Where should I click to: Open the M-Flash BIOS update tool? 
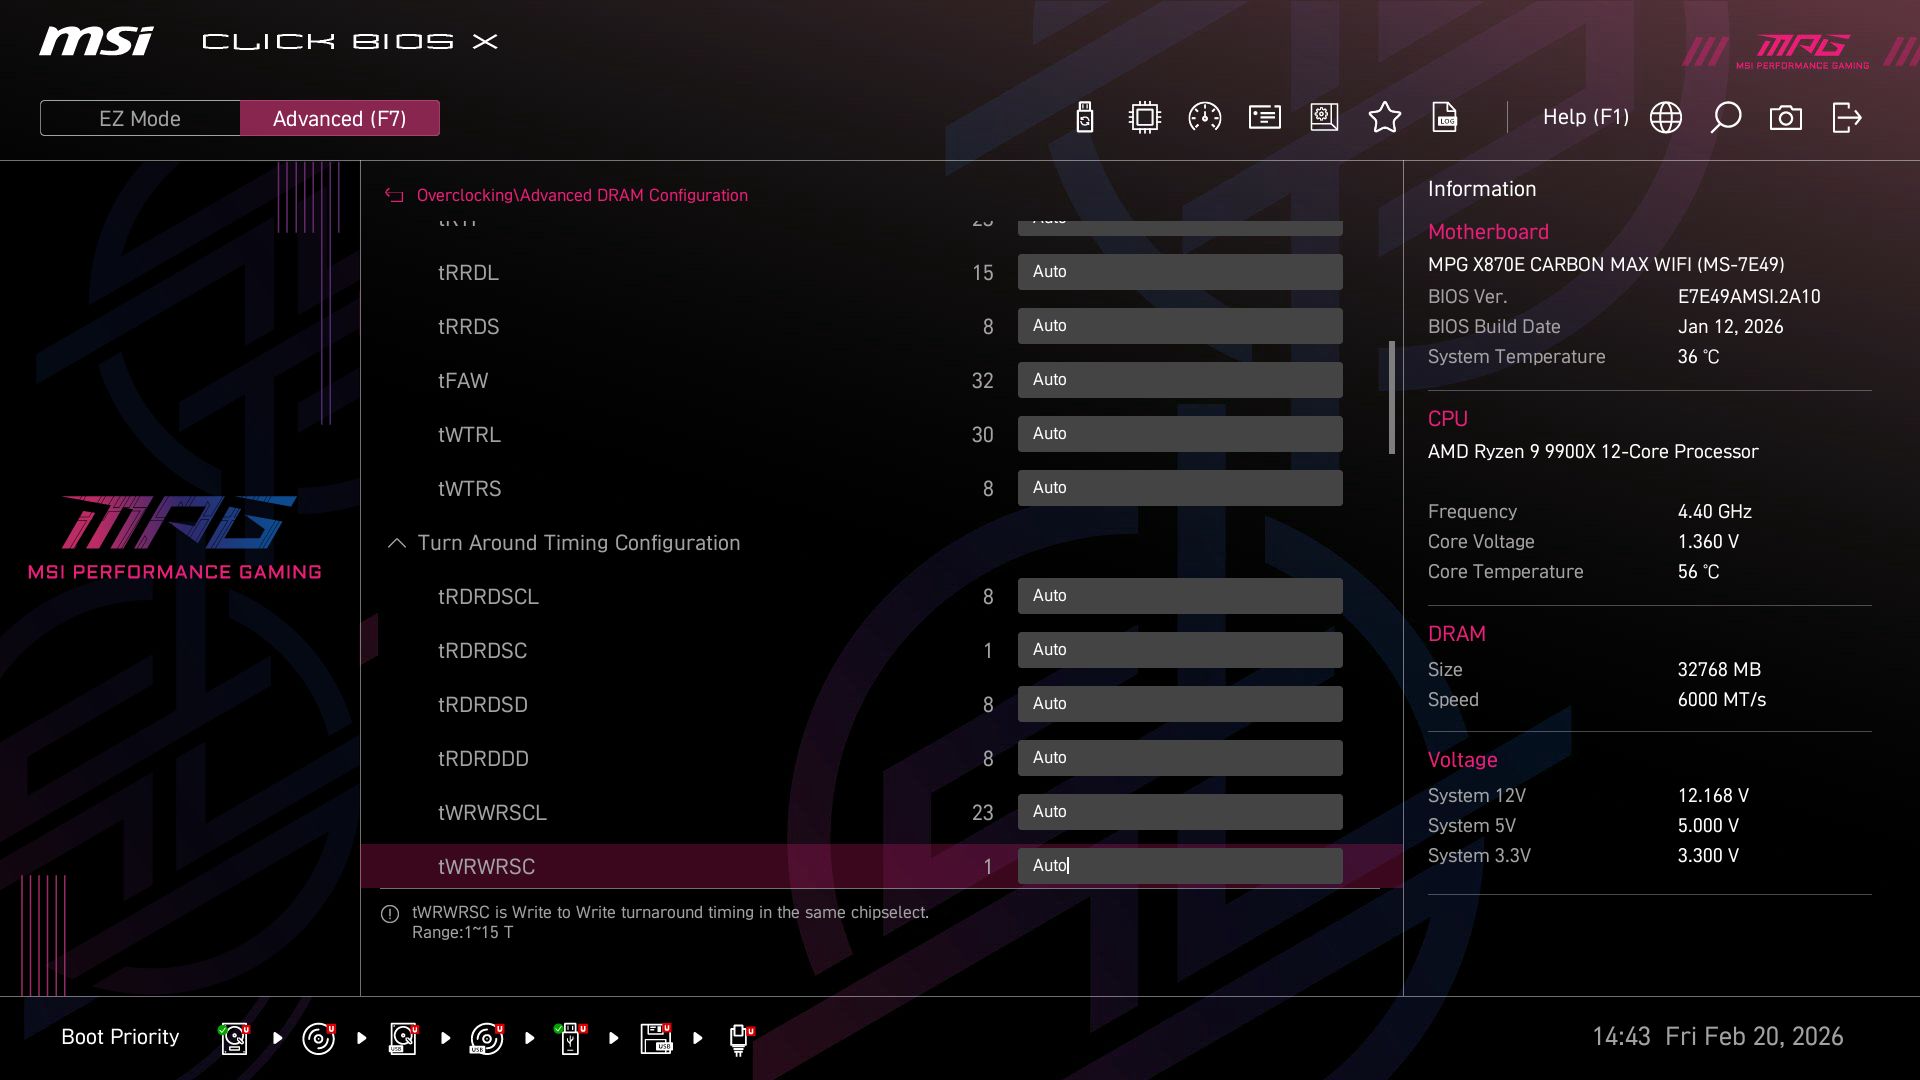coord(1083,117)
